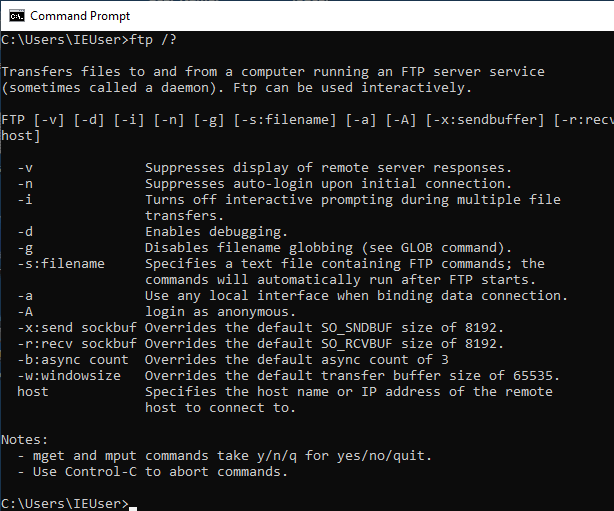614x511 pixels.
Task: Click the '-r:recv sockbuf' option label
Action: [72, 344]
